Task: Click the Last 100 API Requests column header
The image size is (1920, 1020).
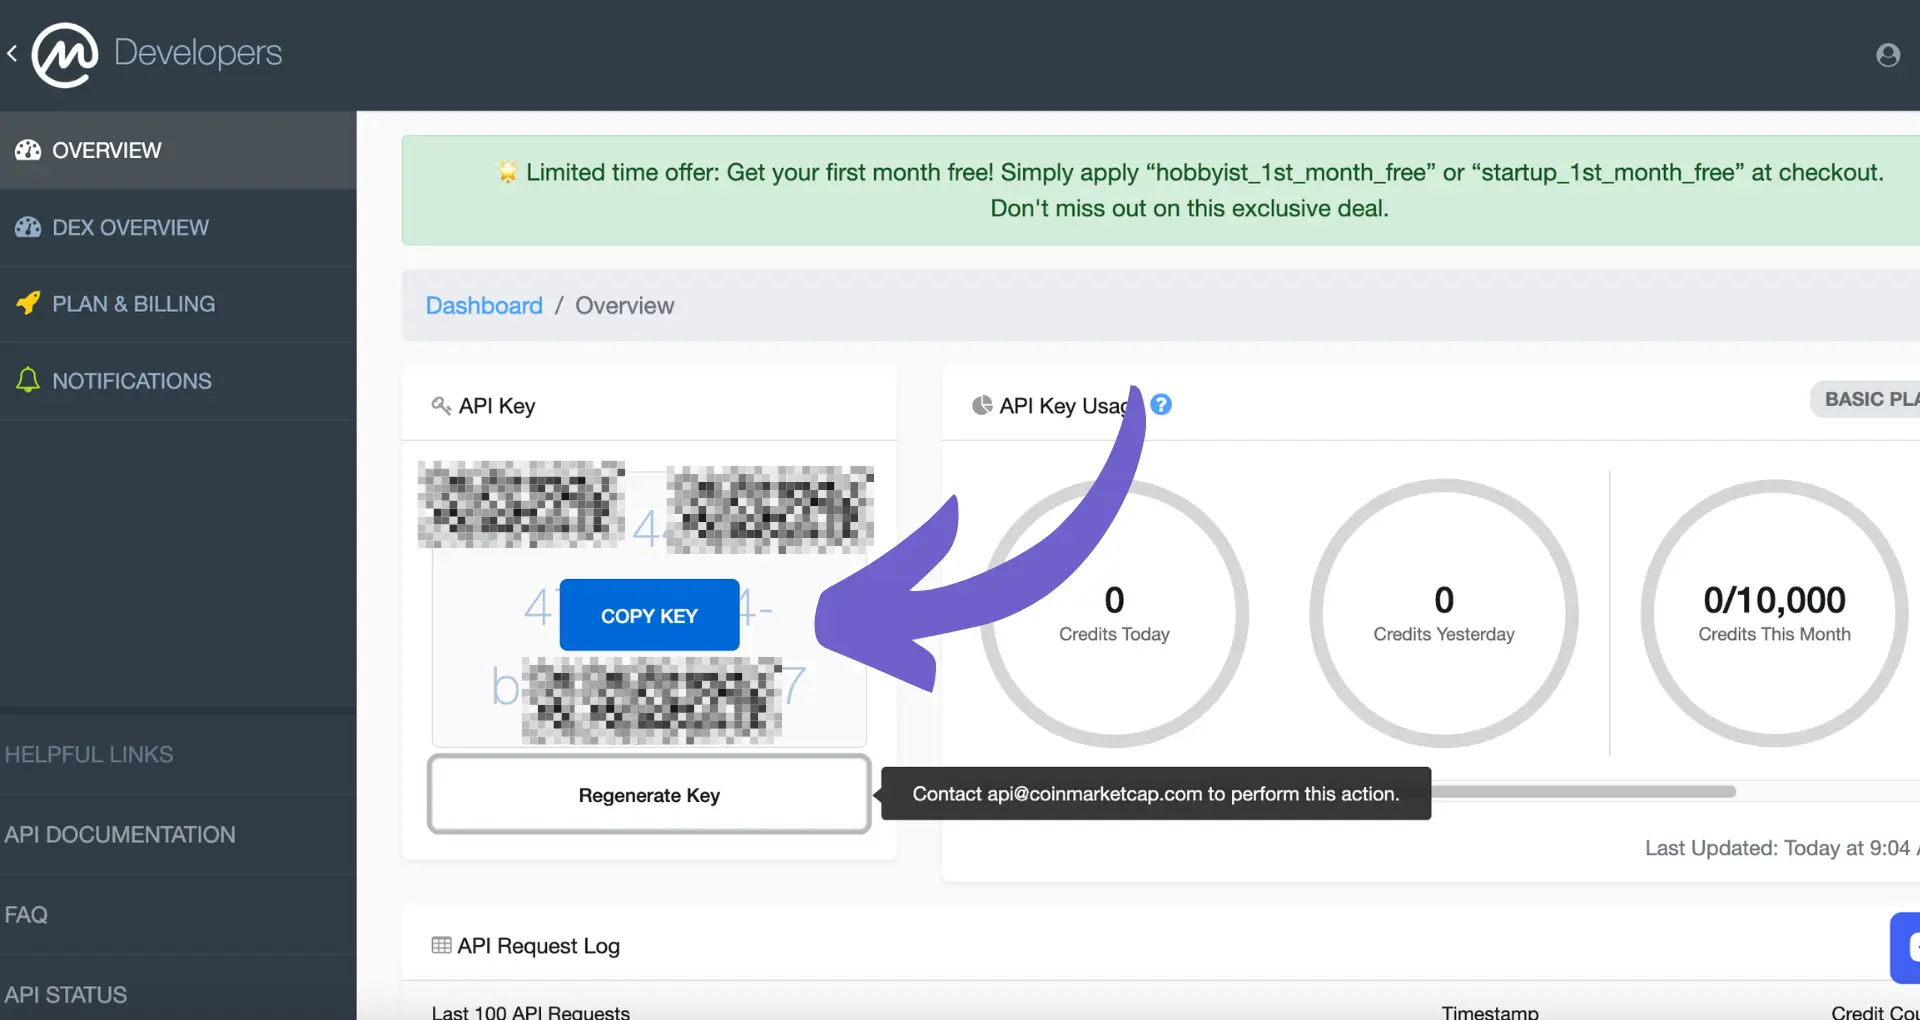Action: [530, 1011]
